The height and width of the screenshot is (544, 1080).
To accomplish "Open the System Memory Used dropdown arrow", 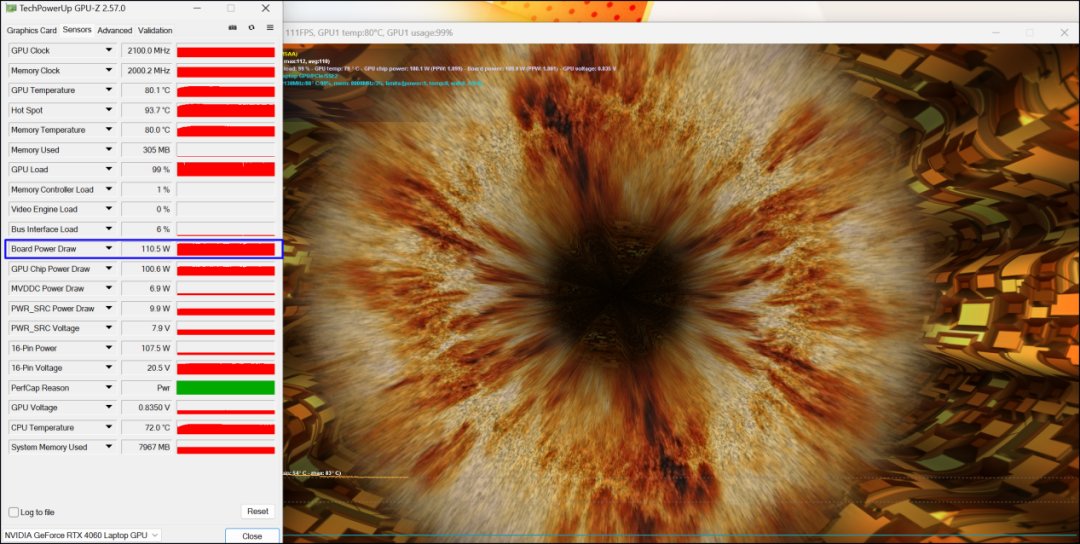I will [109, 447].
